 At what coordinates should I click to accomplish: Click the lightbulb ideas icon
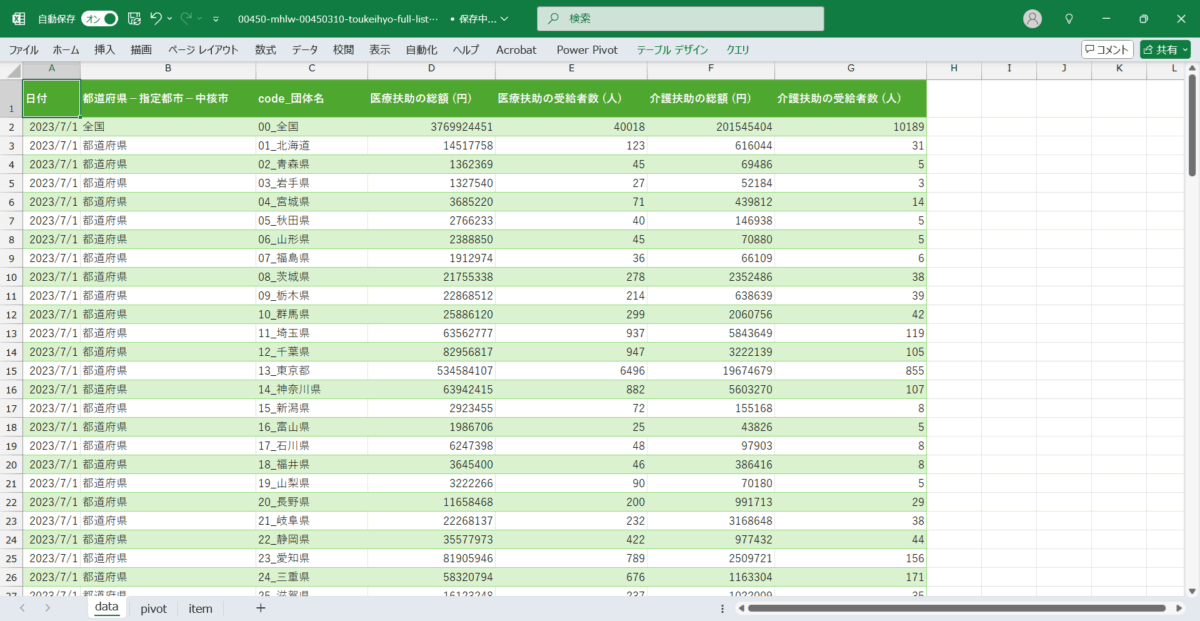click(x=1069, y=18)
